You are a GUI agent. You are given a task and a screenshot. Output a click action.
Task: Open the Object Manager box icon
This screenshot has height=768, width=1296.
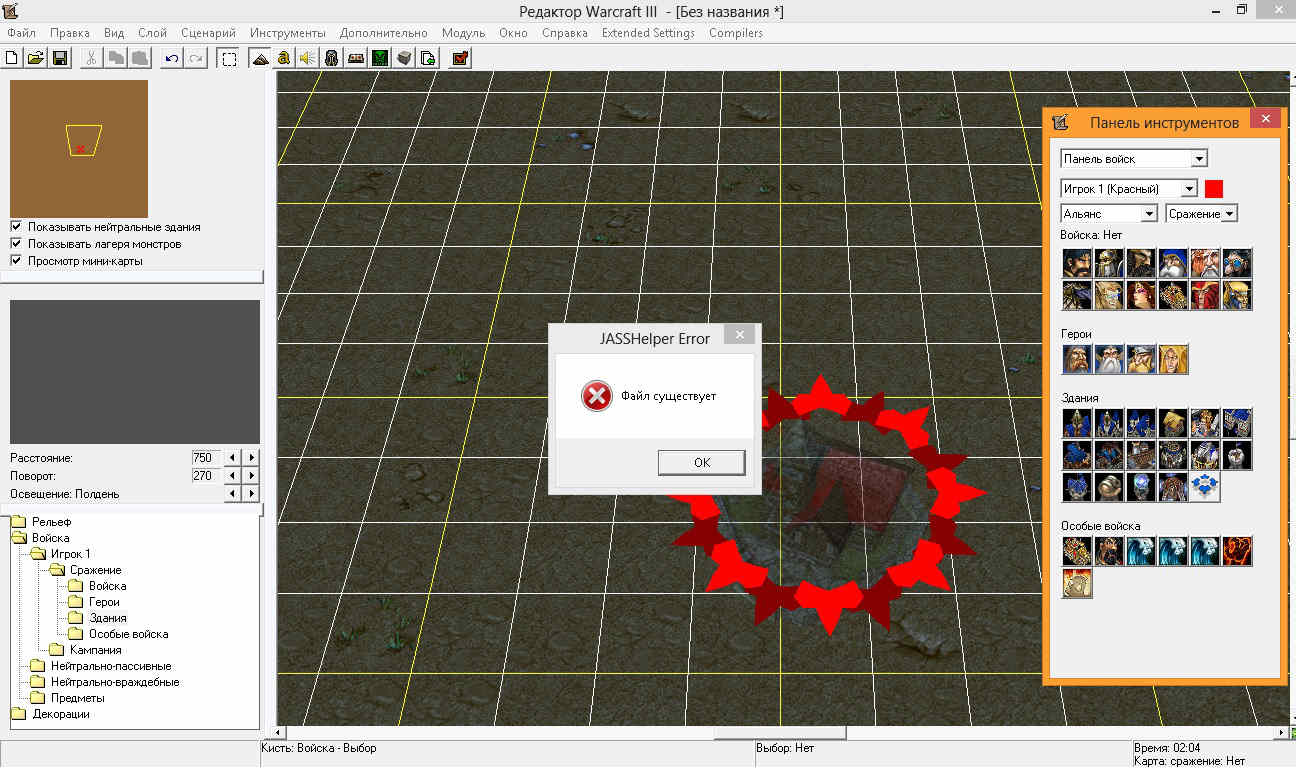[x=404, y=58]
